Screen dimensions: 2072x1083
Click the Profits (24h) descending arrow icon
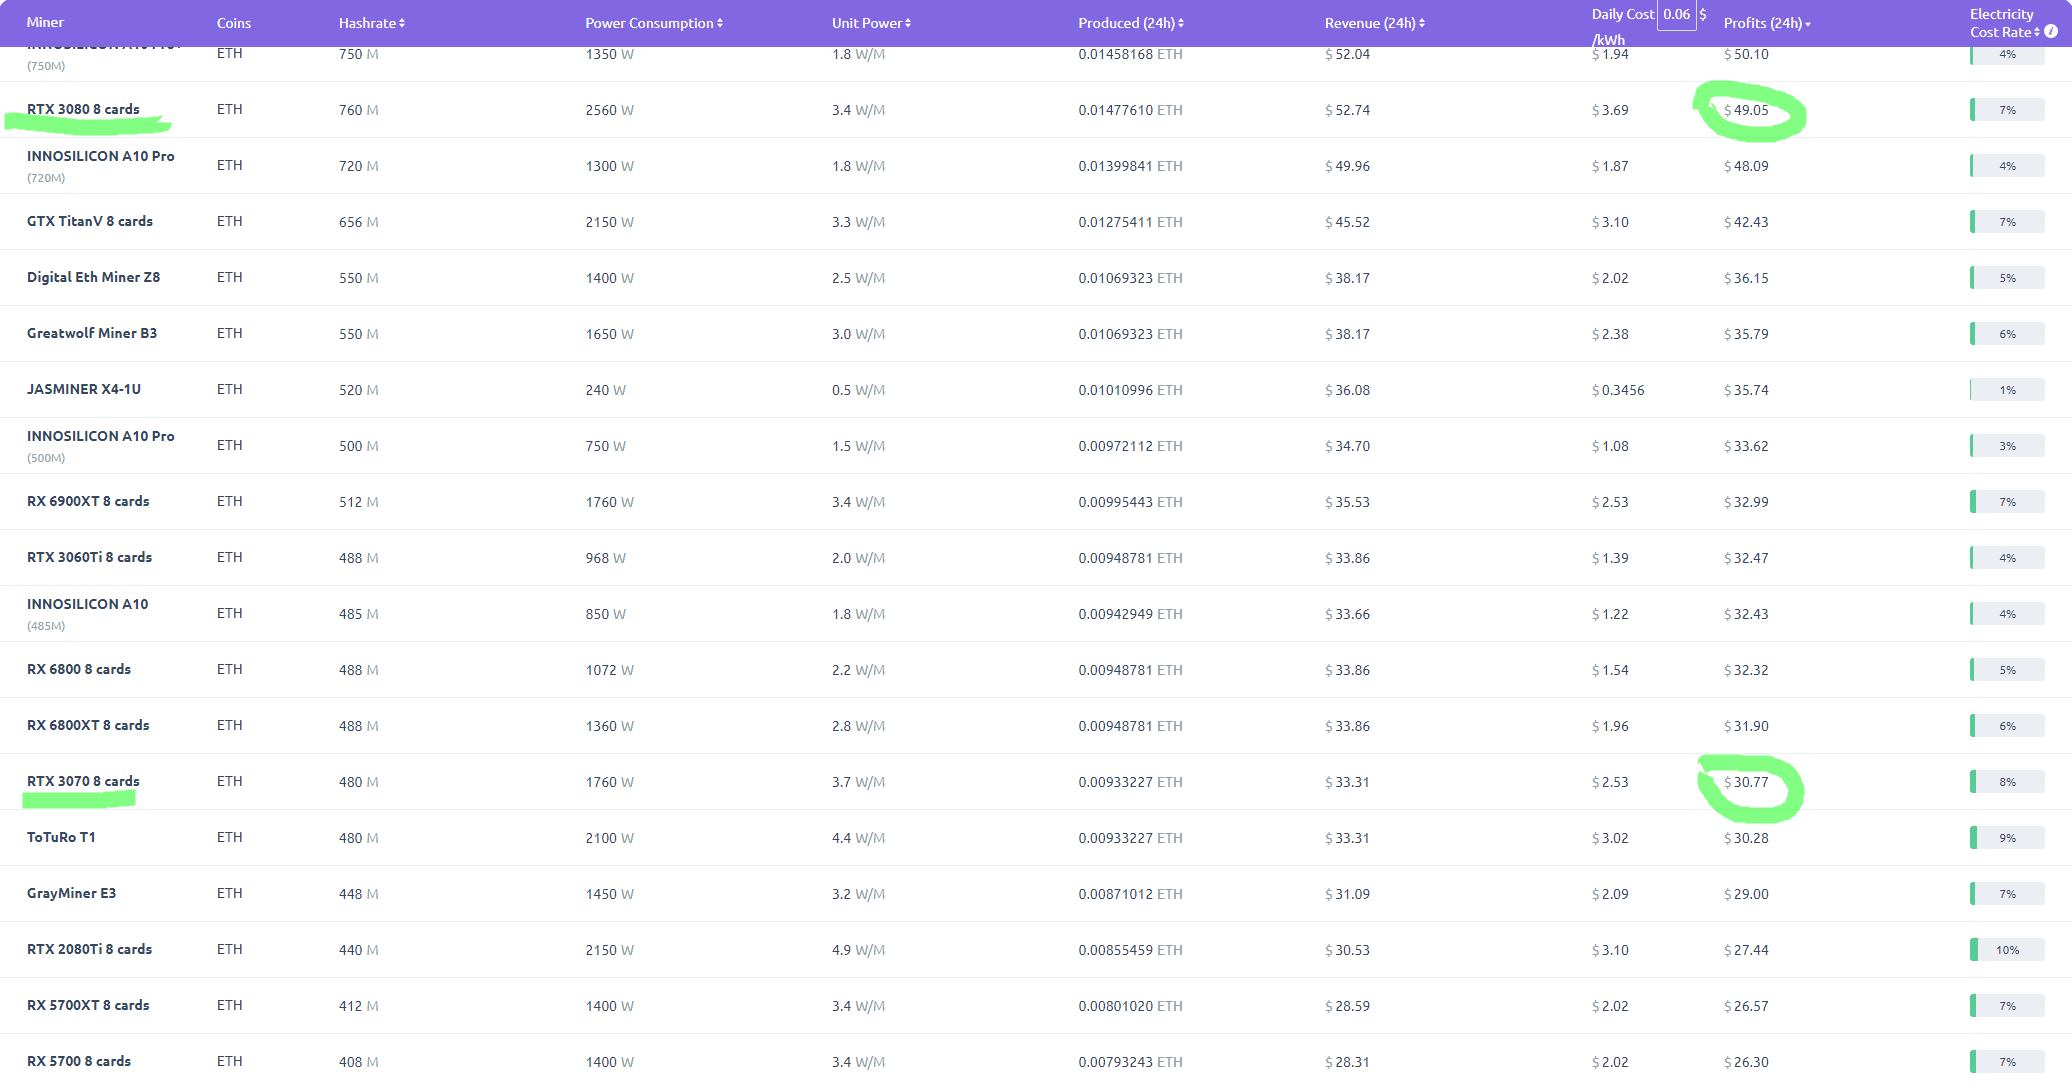click(1808, 24)
